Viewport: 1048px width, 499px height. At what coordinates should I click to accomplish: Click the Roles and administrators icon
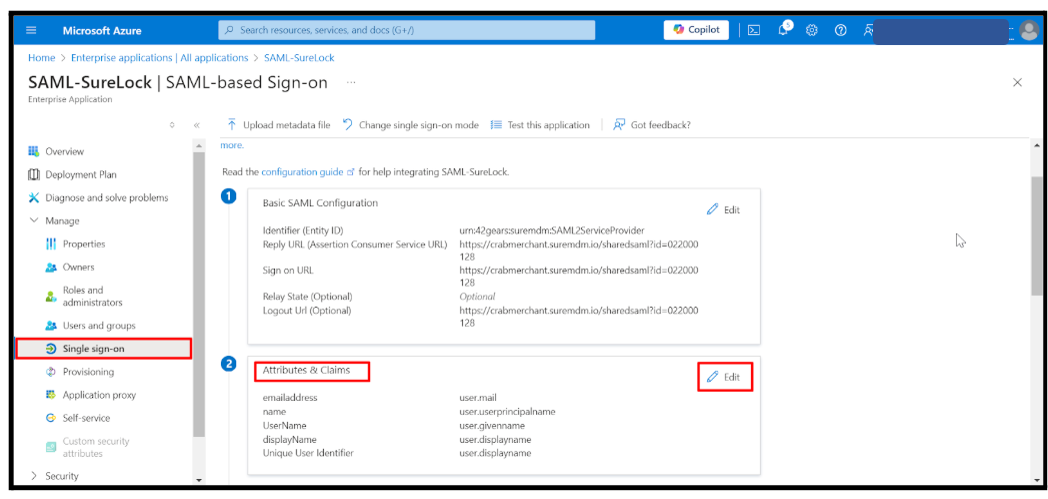[x=51, y=296]
